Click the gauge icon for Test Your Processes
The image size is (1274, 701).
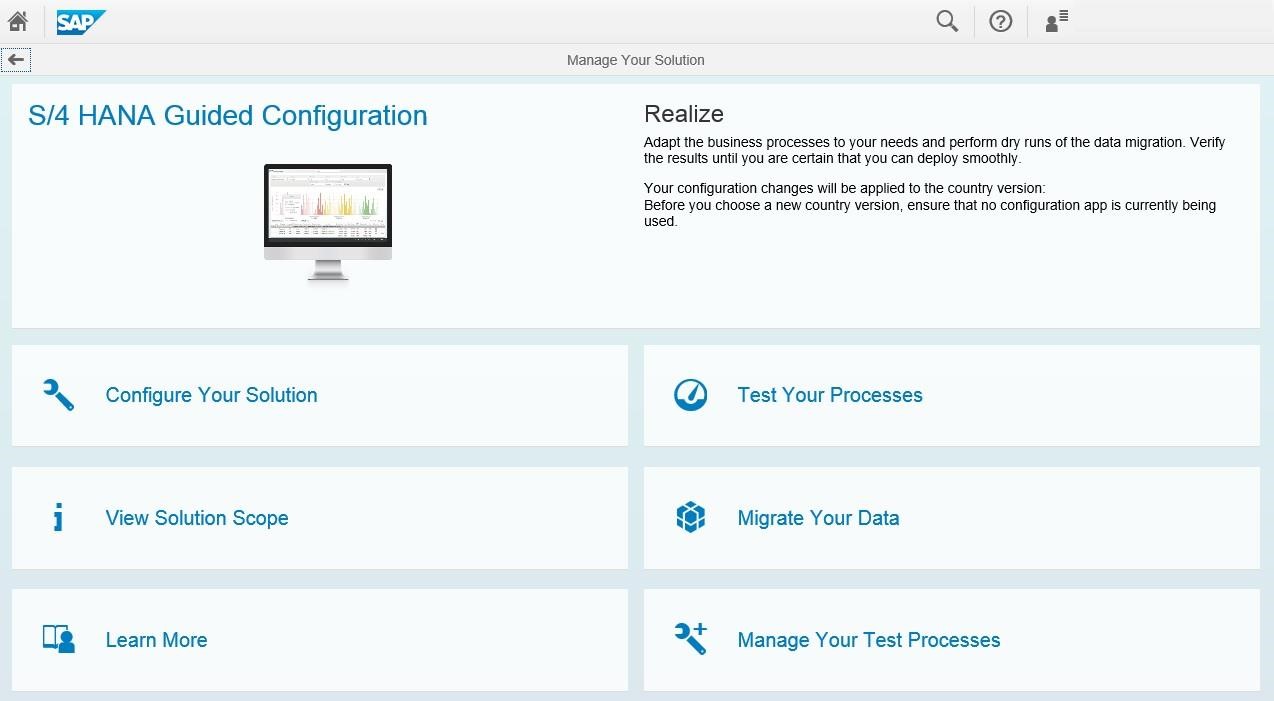point(691,395)
